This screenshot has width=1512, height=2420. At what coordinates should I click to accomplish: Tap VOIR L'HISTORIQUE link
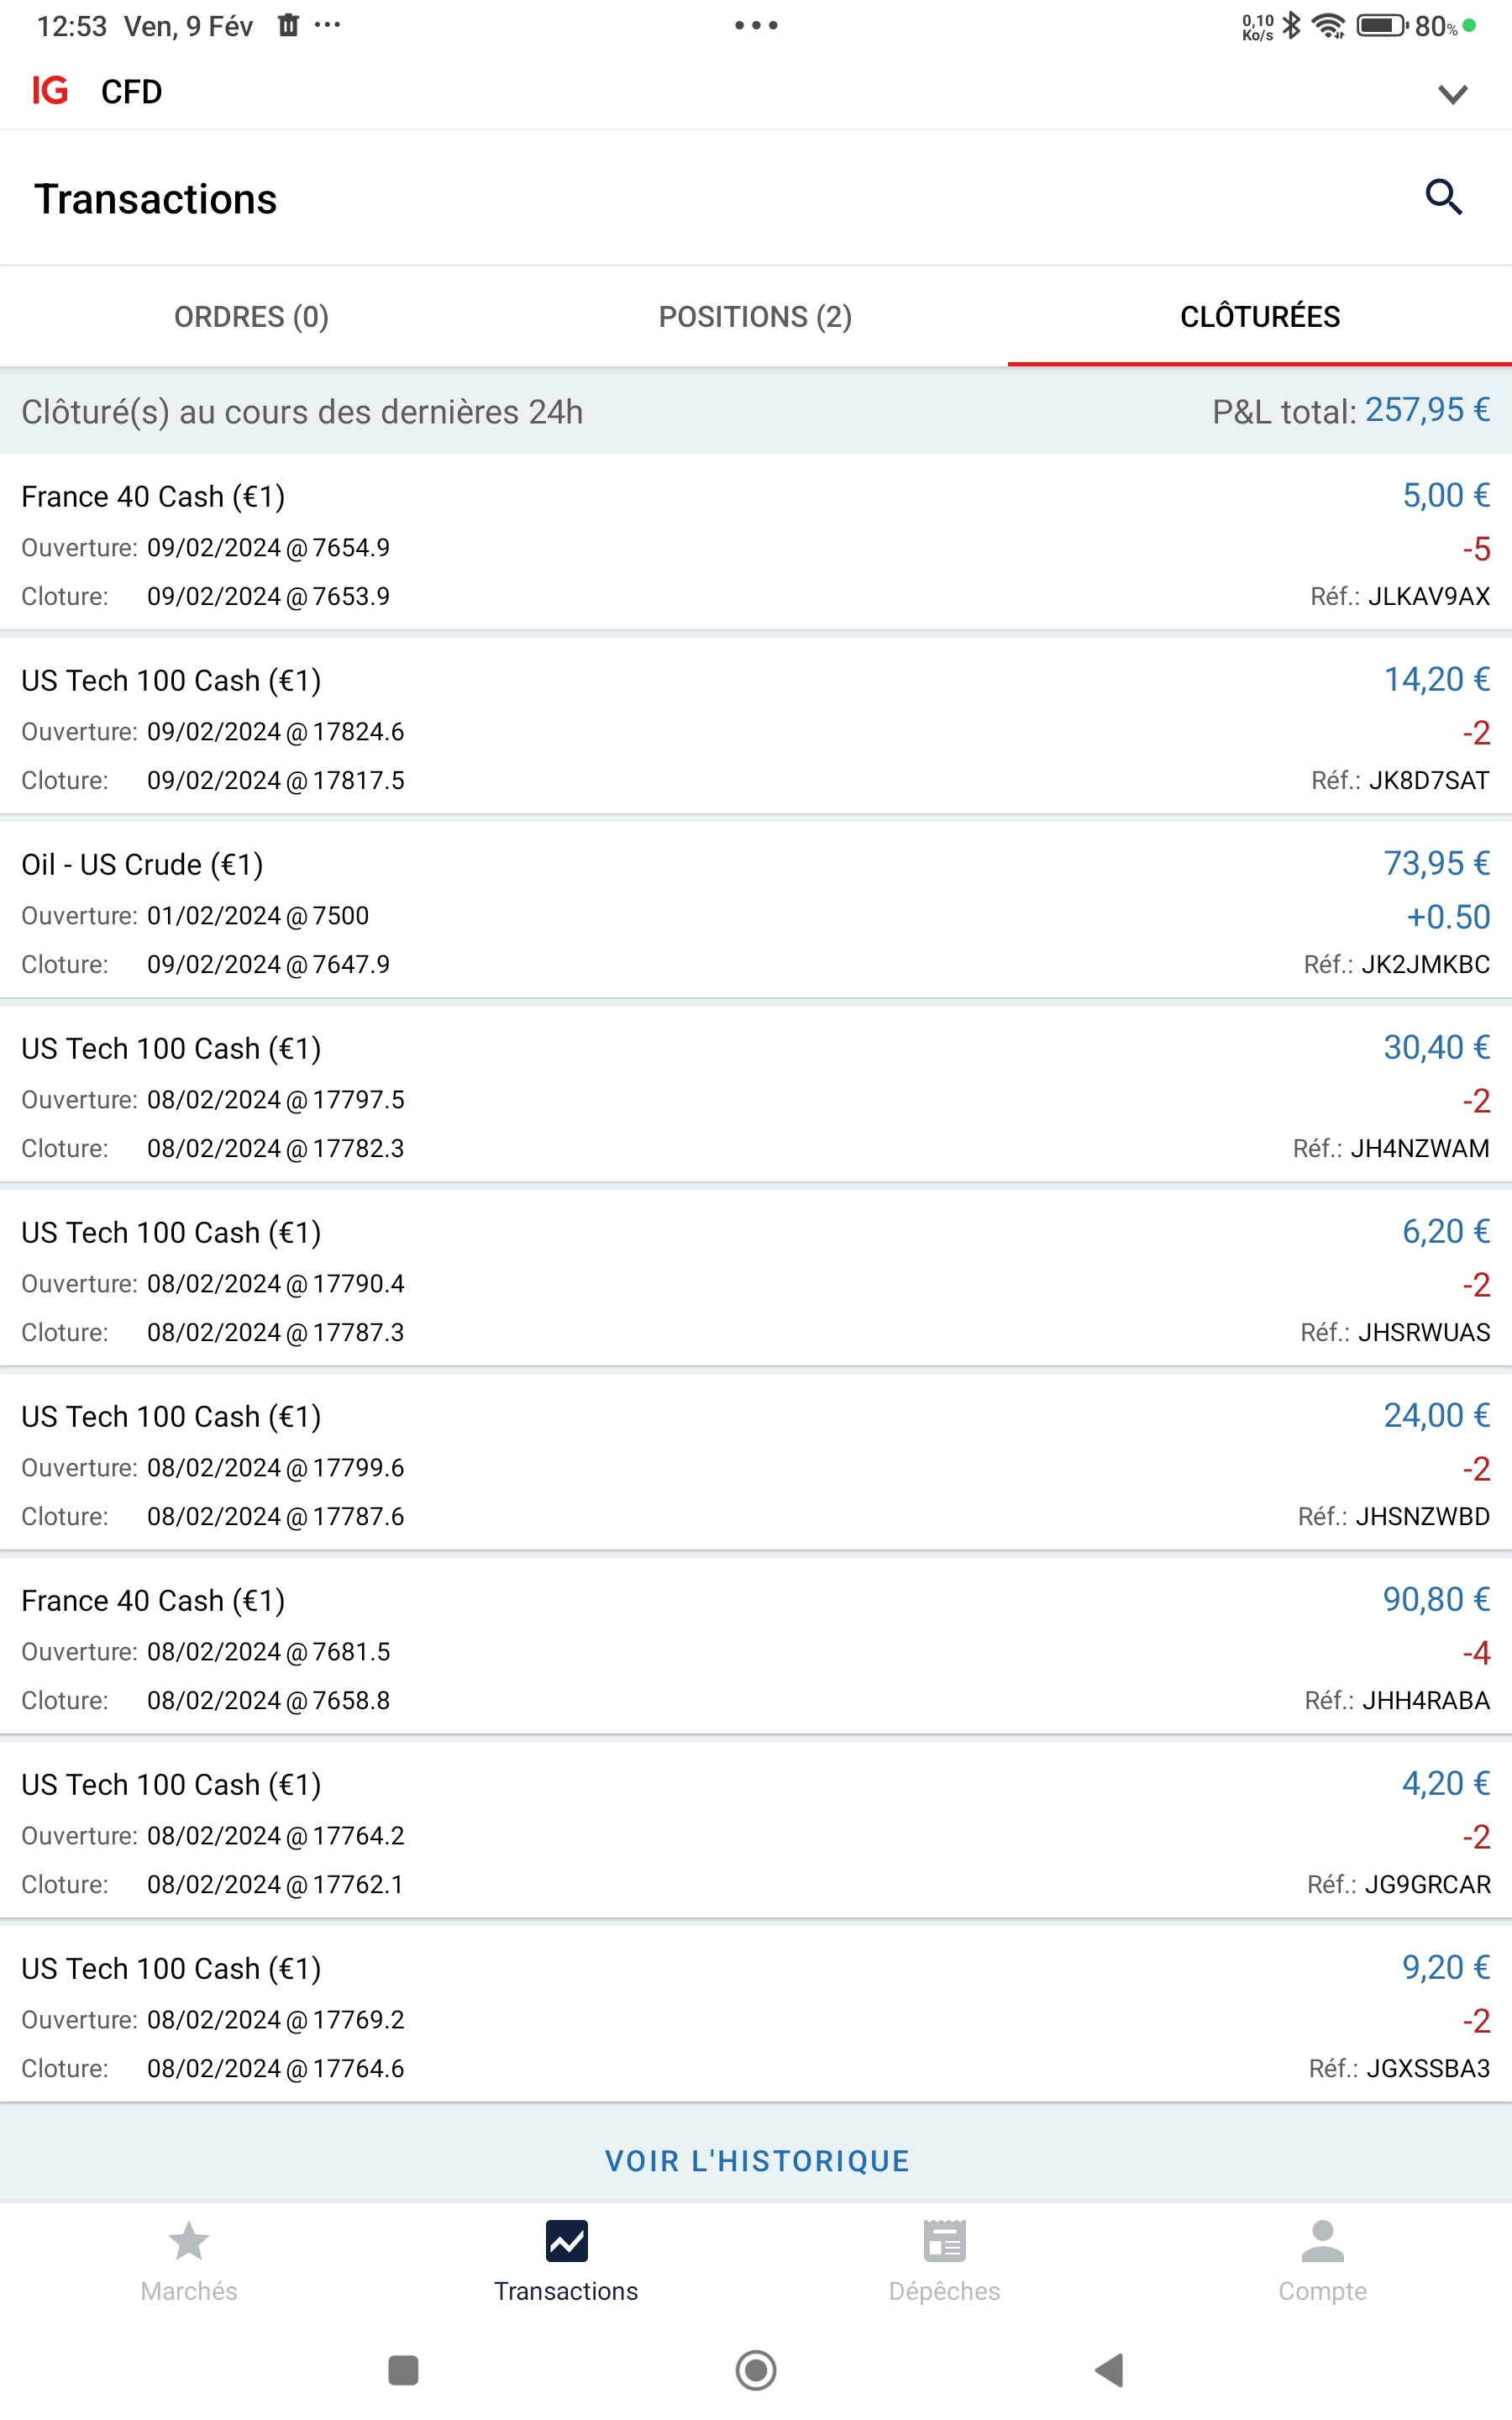tap(756, 2160)
